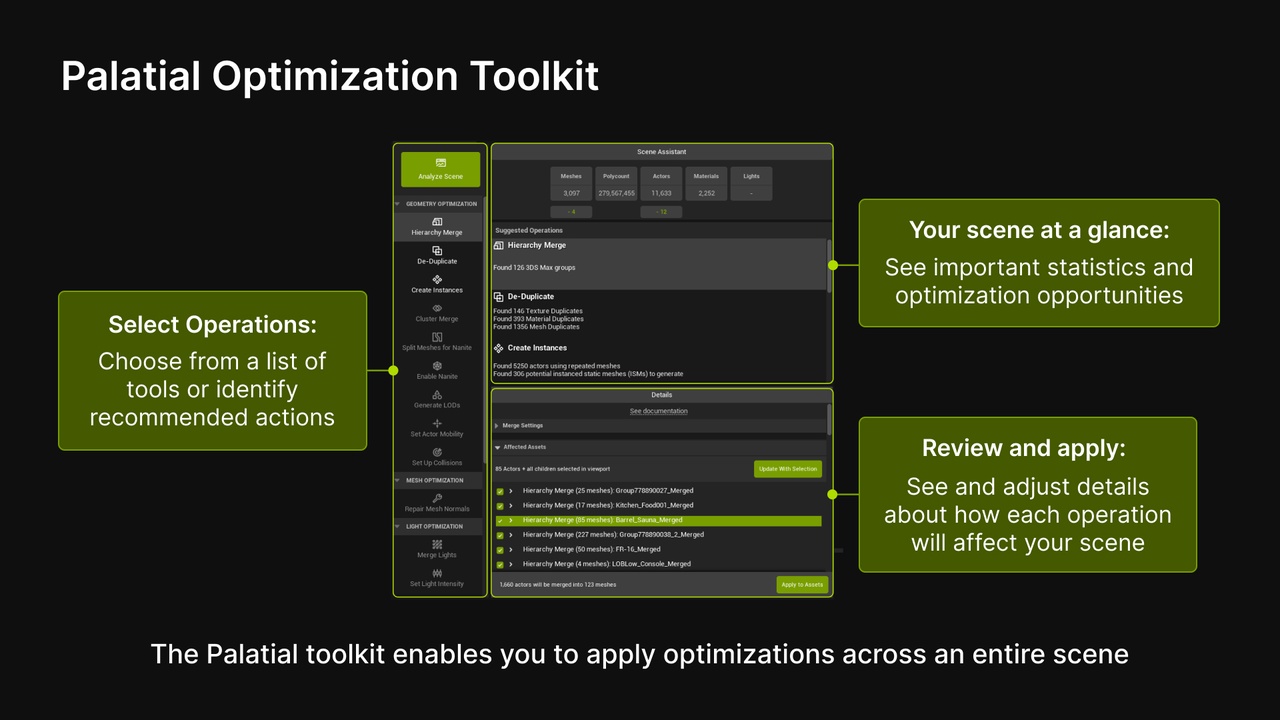Select the Set Light Intensity tool
Screen dimensions: 1280x720
(x=437, y=578)
